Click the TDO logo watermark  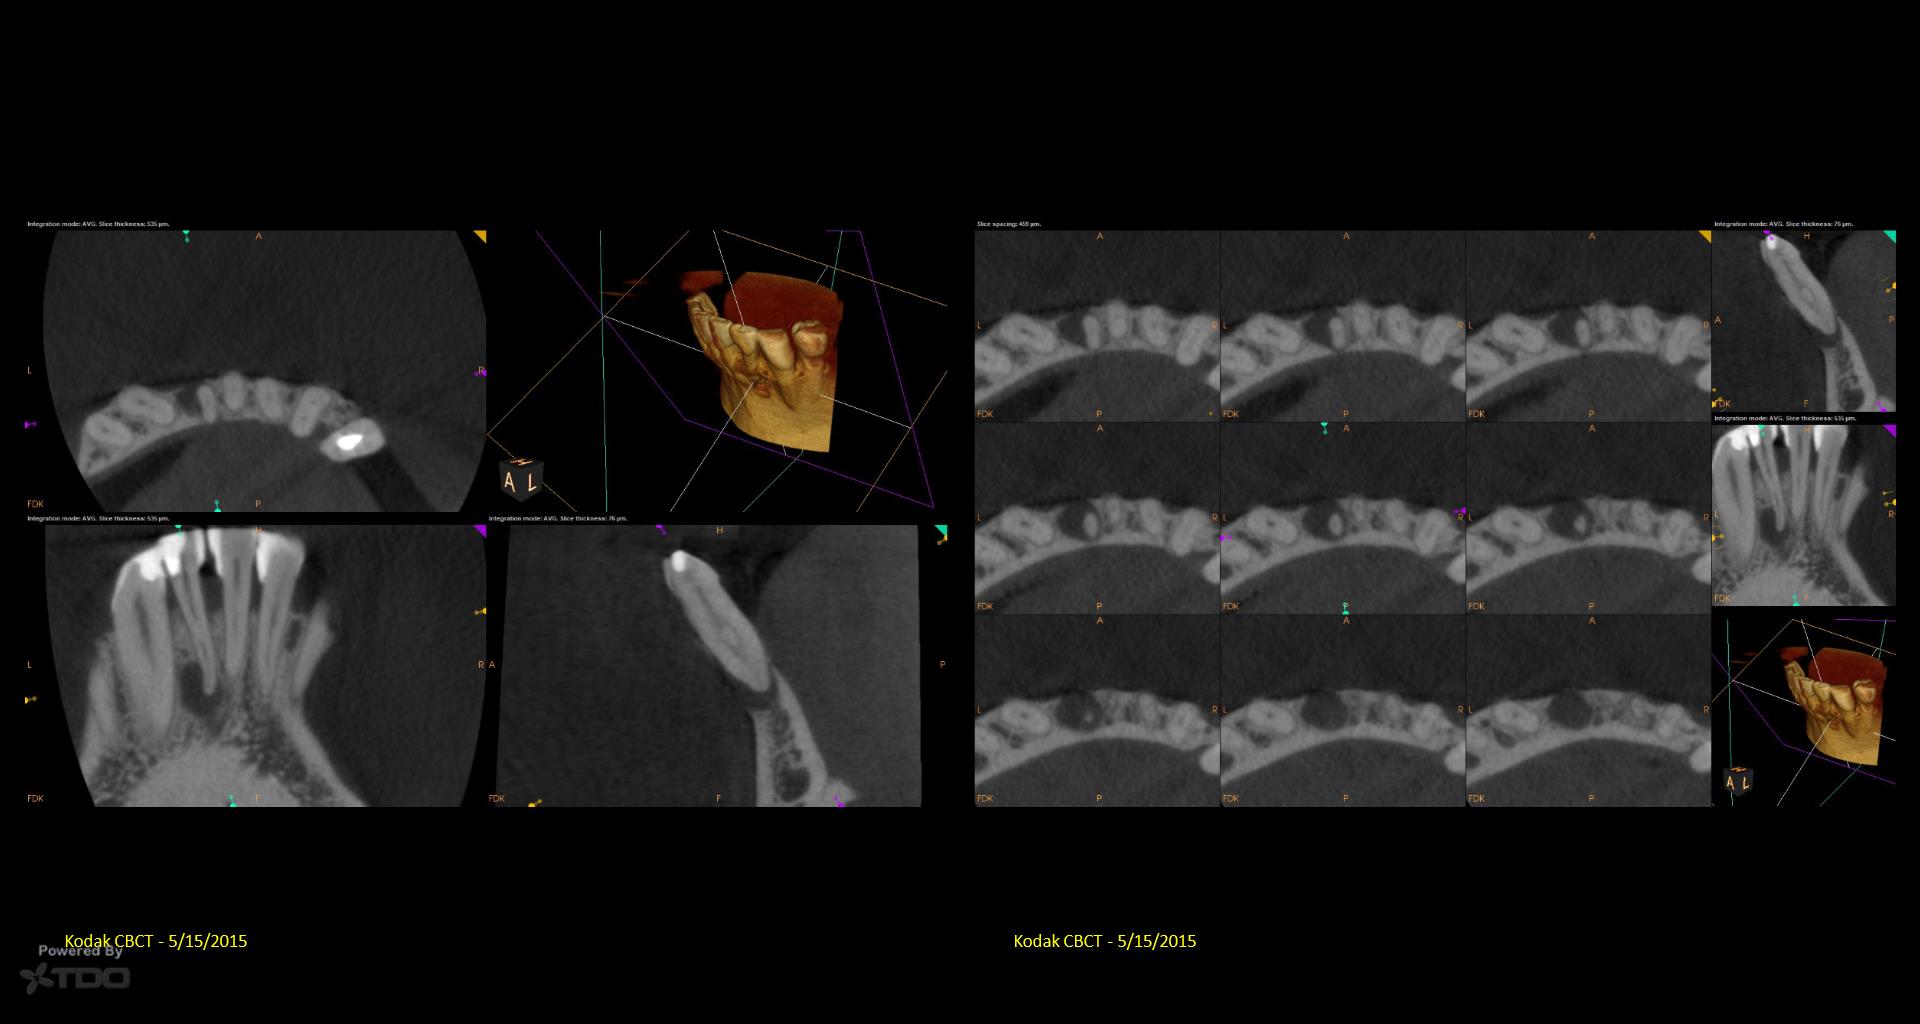click(x=76, y=977)
